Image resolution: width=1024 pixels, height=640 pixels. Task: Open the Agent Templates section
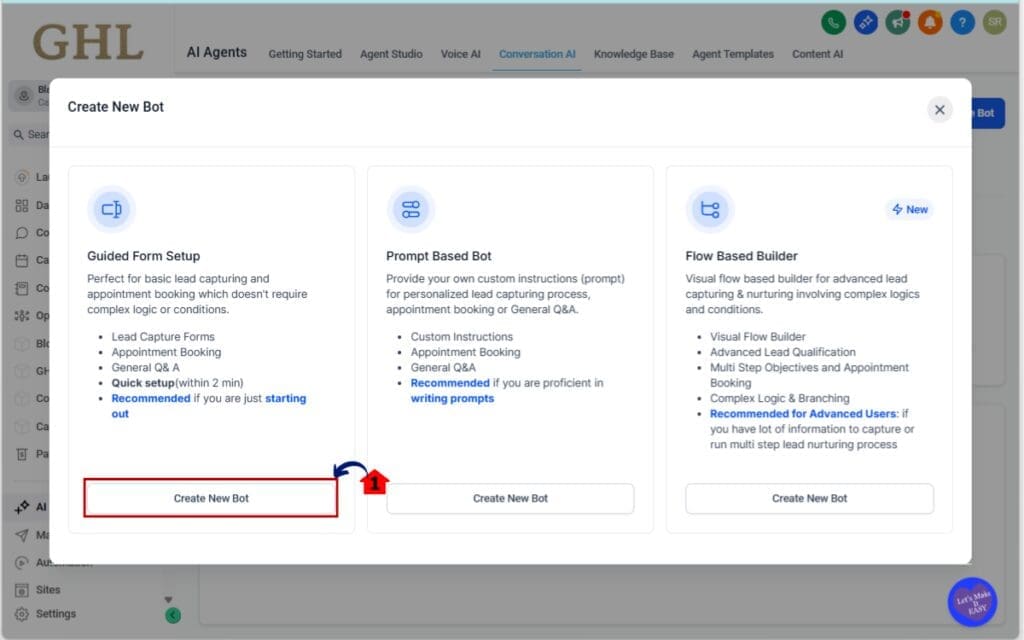(732, 54)
